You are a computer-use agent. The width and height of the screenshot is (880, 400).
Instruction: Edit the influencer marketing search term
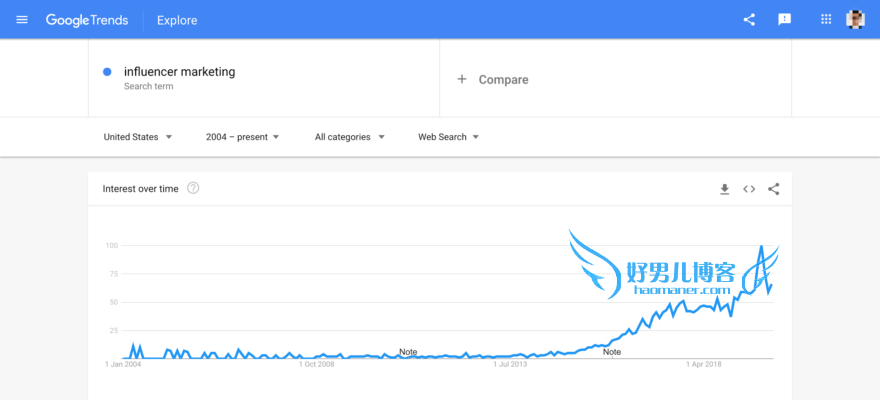click(180, 72)
